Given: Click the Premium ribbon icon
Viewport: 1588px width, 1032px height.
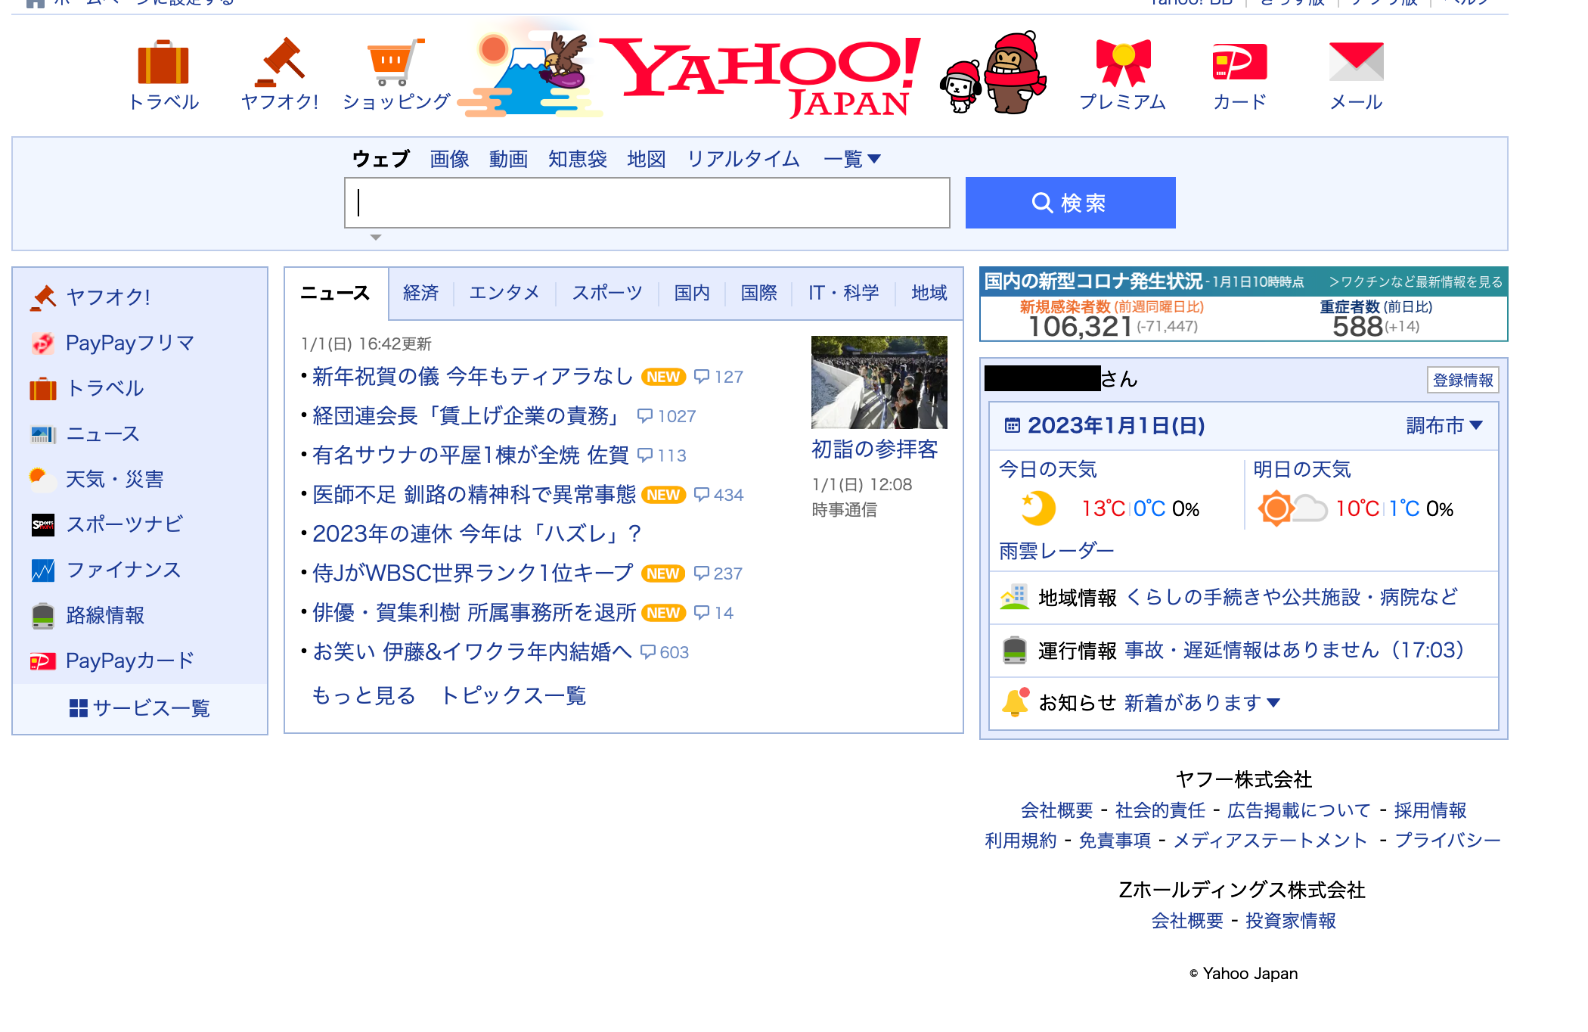Looking at the screenshot, I should tap(1122, 63).
